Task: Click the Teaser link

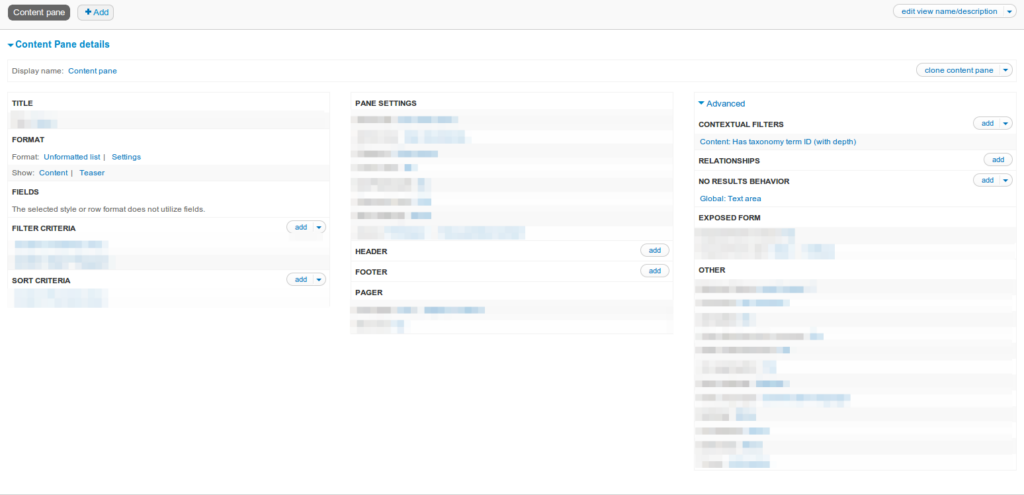Action: tap(92, 173)
